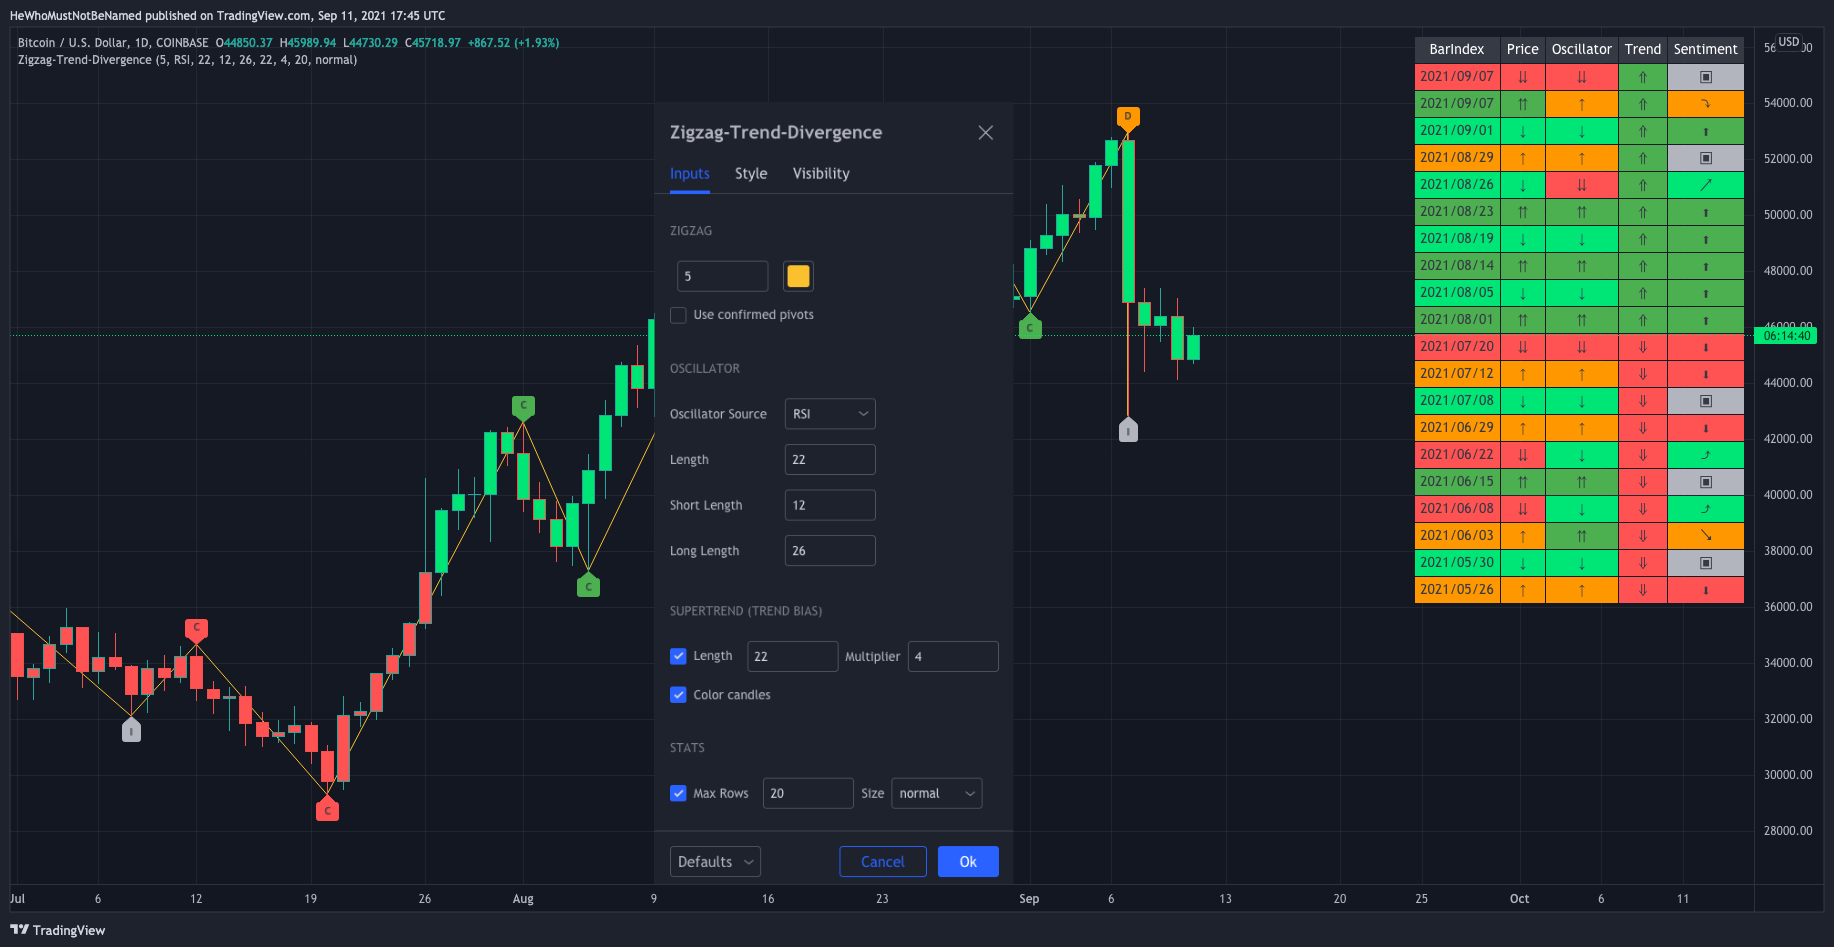Click the green C pivot label below August low
The height and width of the screenshot is (947, 1834).
pos(589,587)
